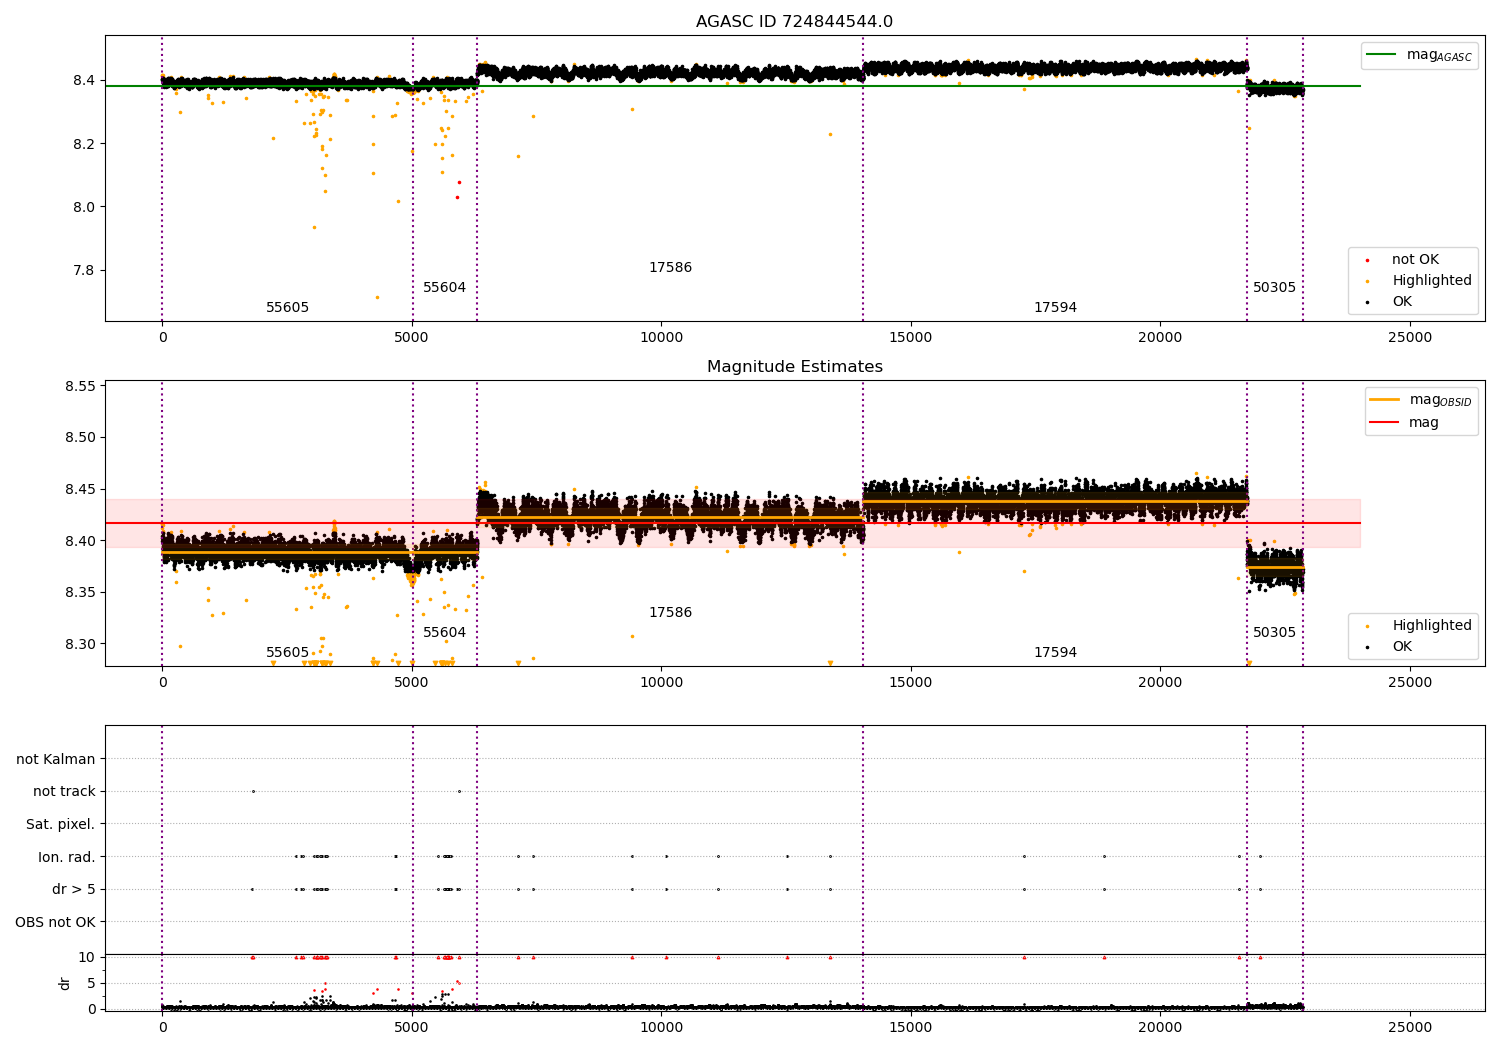Click the 'not track' axis label
Viewport: 1500px width, 1050px height.
(x=64, y=791)
